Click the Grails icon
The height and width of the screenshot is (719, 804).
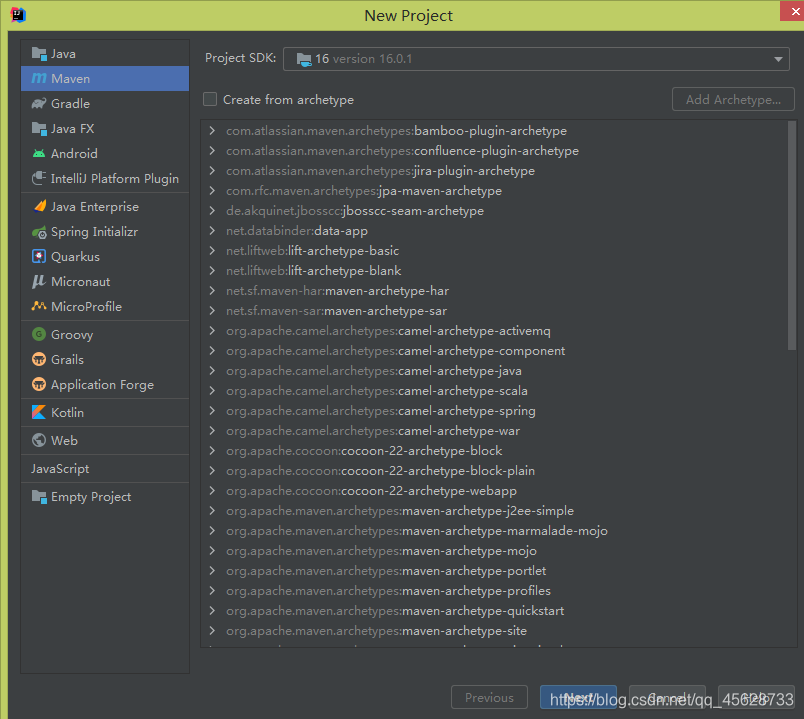(39, 360)
